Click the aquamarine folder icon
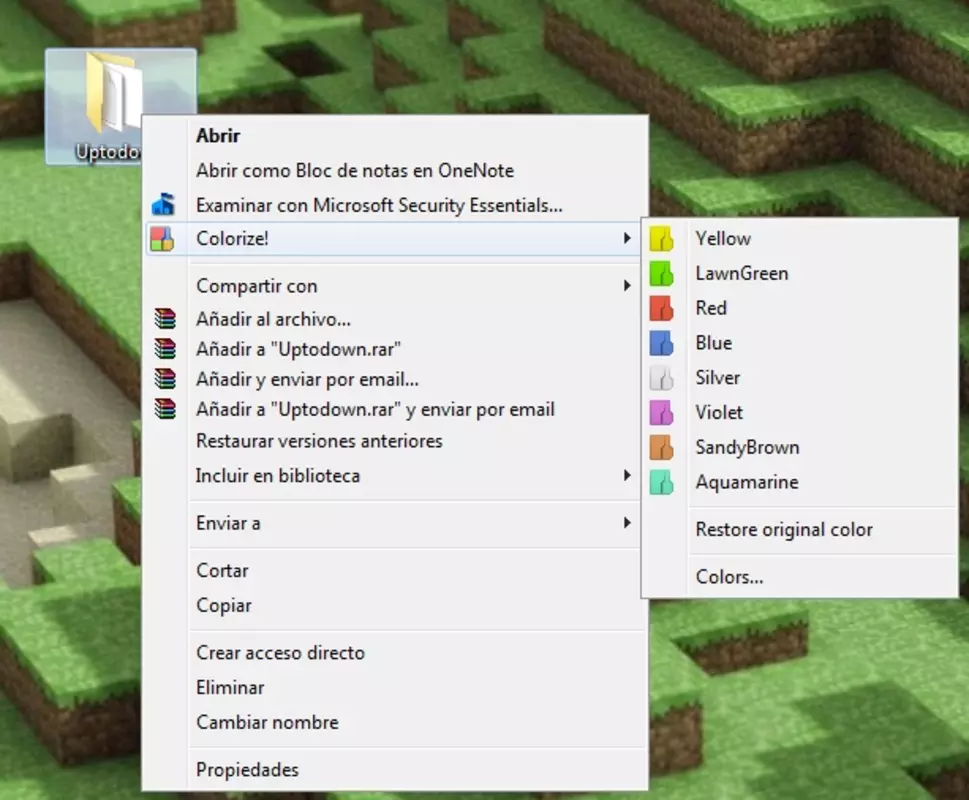The image size is (969, 800). 661,482
